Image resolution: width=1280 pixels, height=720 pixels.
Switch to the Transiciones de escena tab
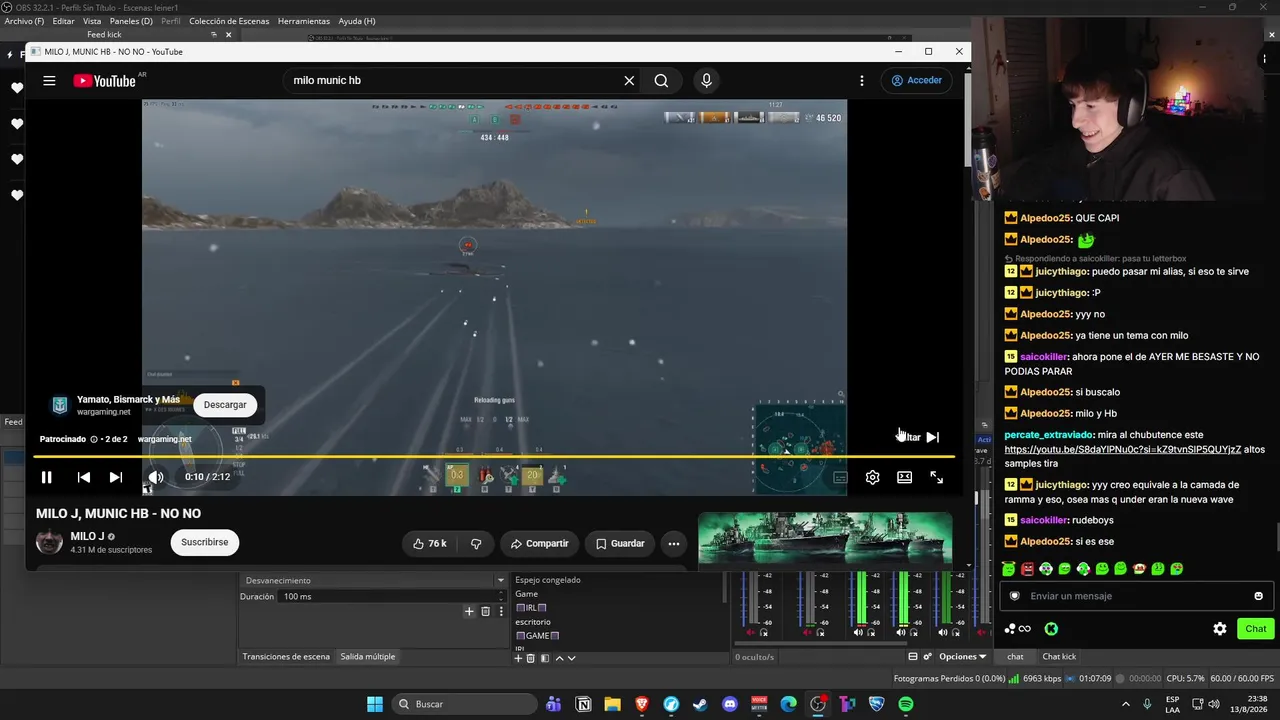pyautogui.click(x=286, y=657)
